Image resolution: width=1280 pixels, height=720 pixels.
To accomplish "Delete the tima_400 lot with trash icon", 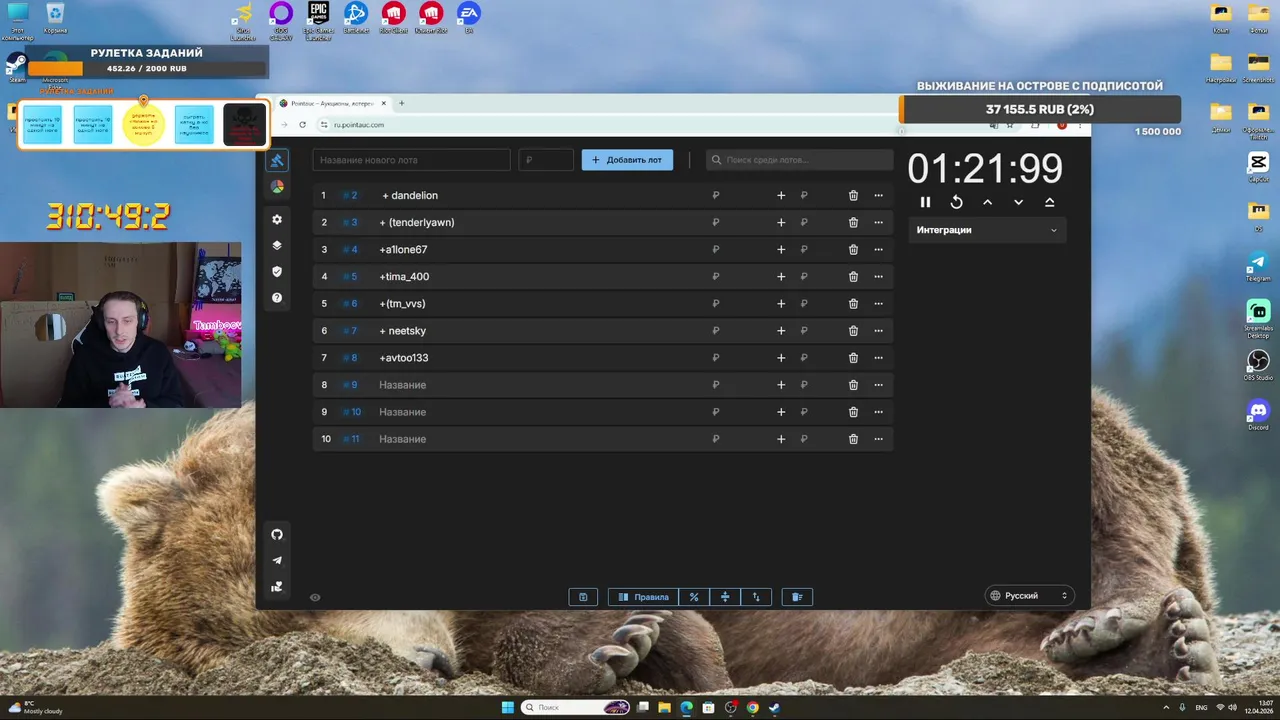I will 853,277.
